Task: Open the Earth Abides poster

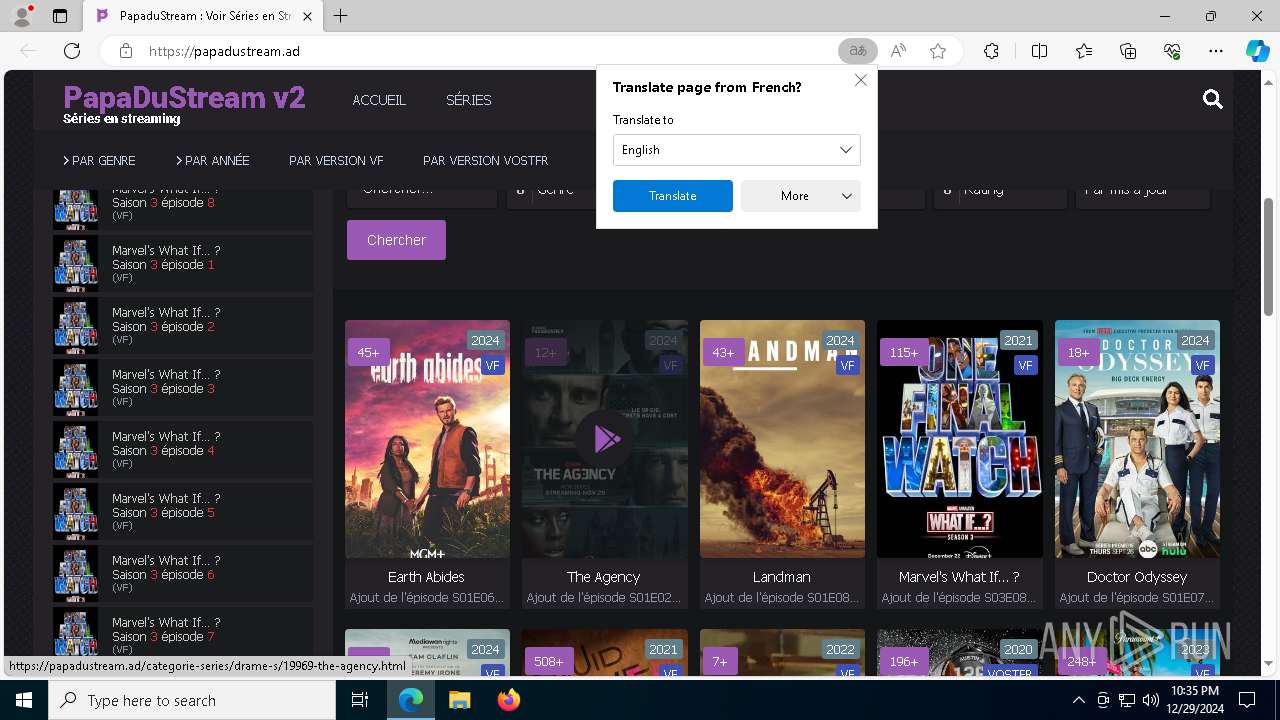Action: [427, 439]
